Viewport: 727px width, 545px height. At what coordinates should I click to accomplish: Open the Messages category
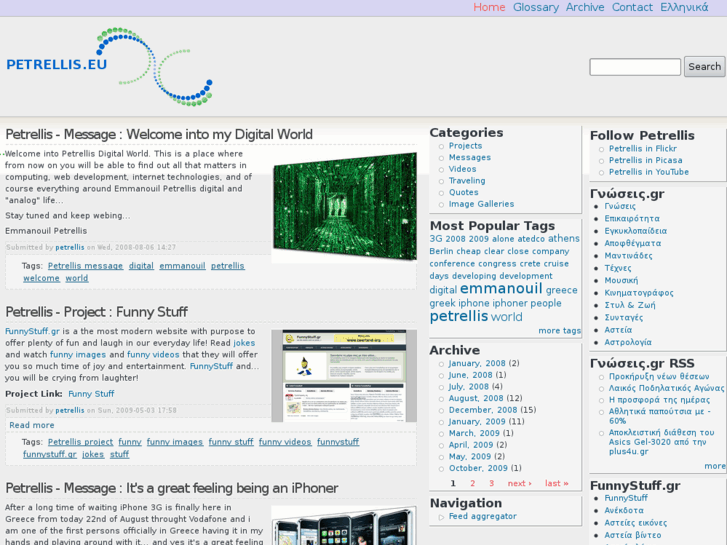point(470,157)
